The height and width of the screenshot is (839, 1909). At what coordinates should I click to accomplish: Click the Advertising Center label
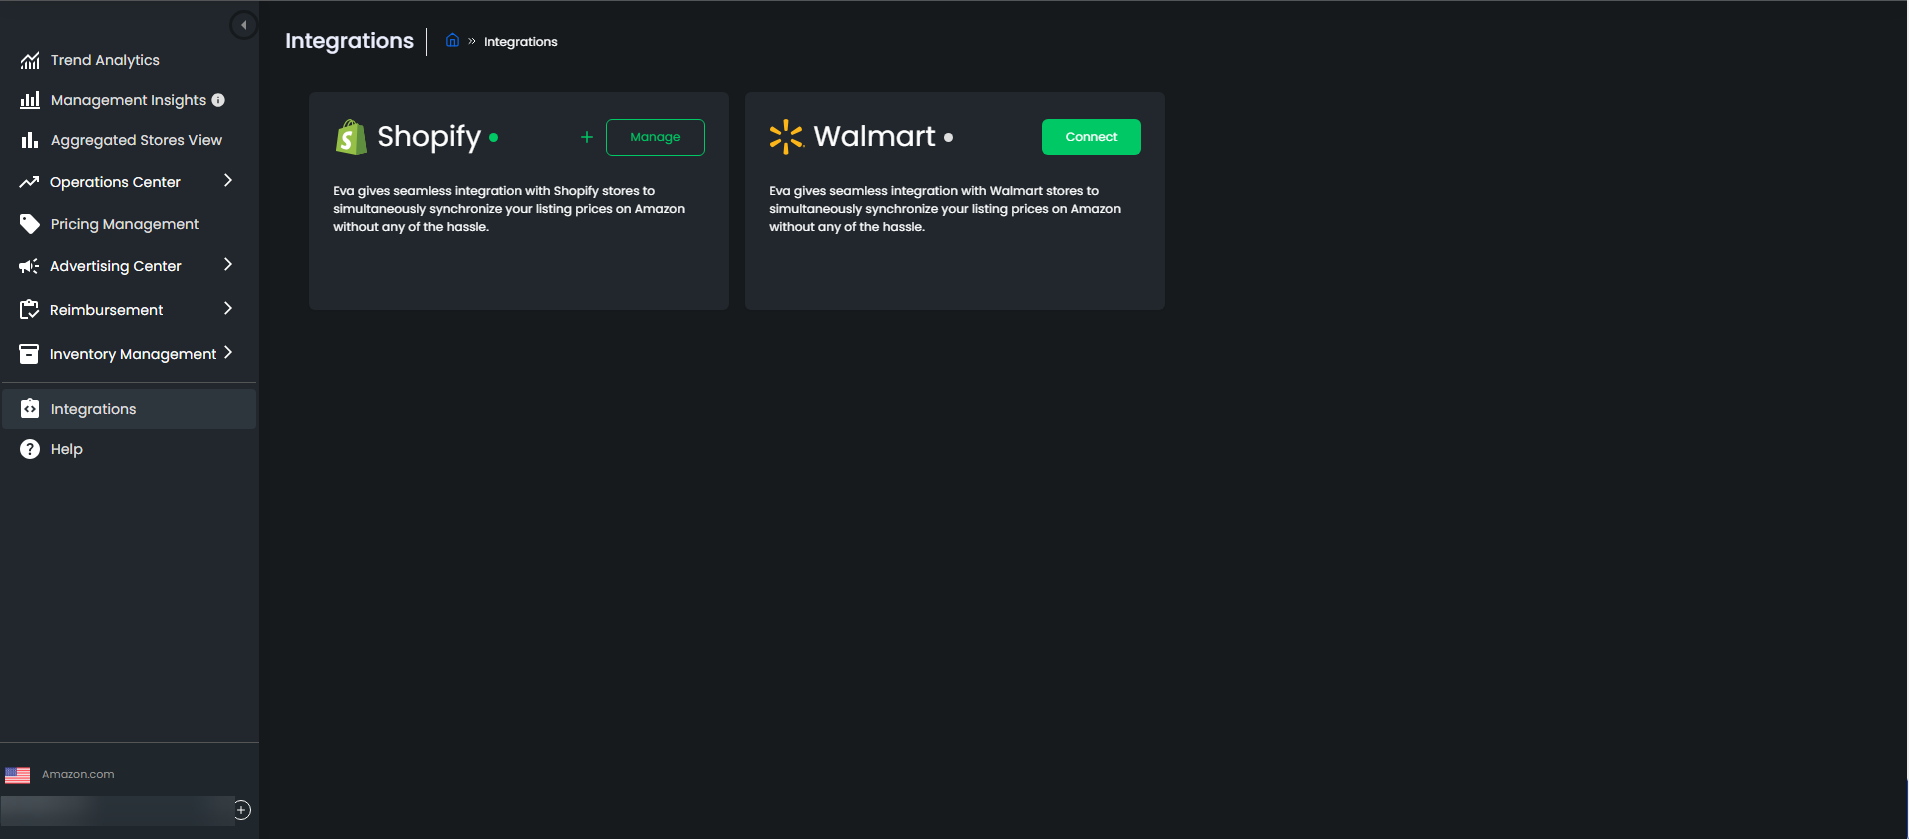click(x=116, y=266)
